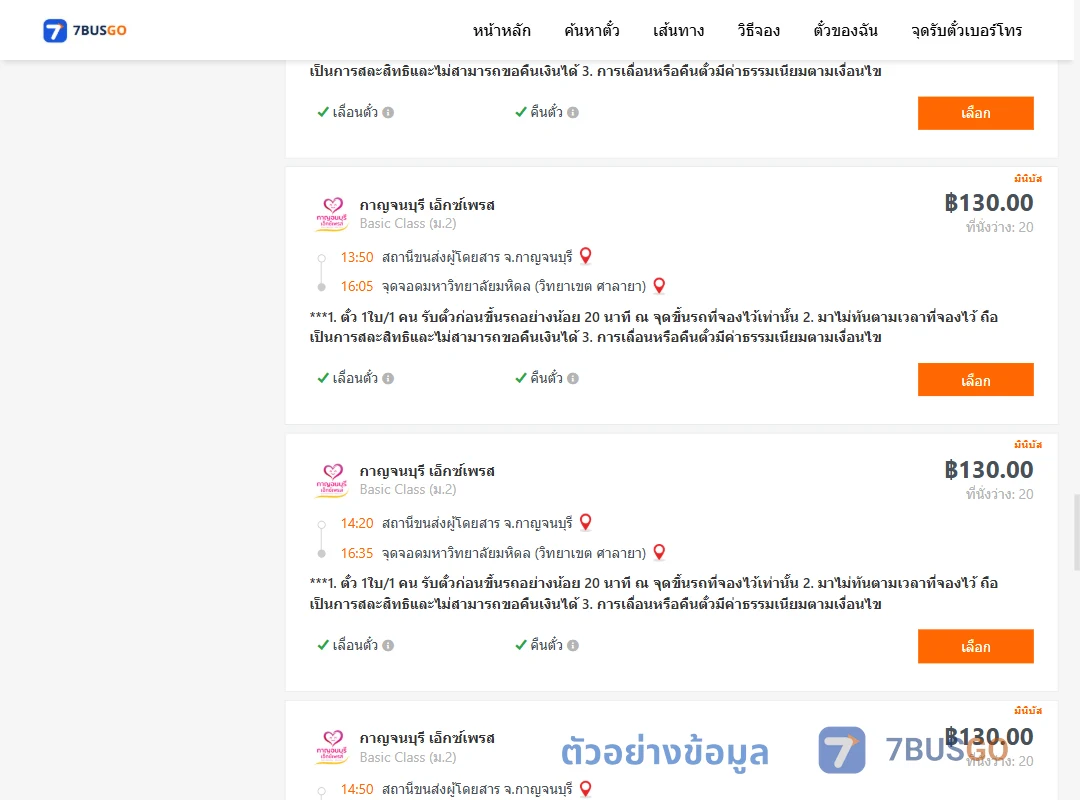1080x800 pixels.
Task: Click the 7BUSGO logo in header
Action: (x=84, y=30)
